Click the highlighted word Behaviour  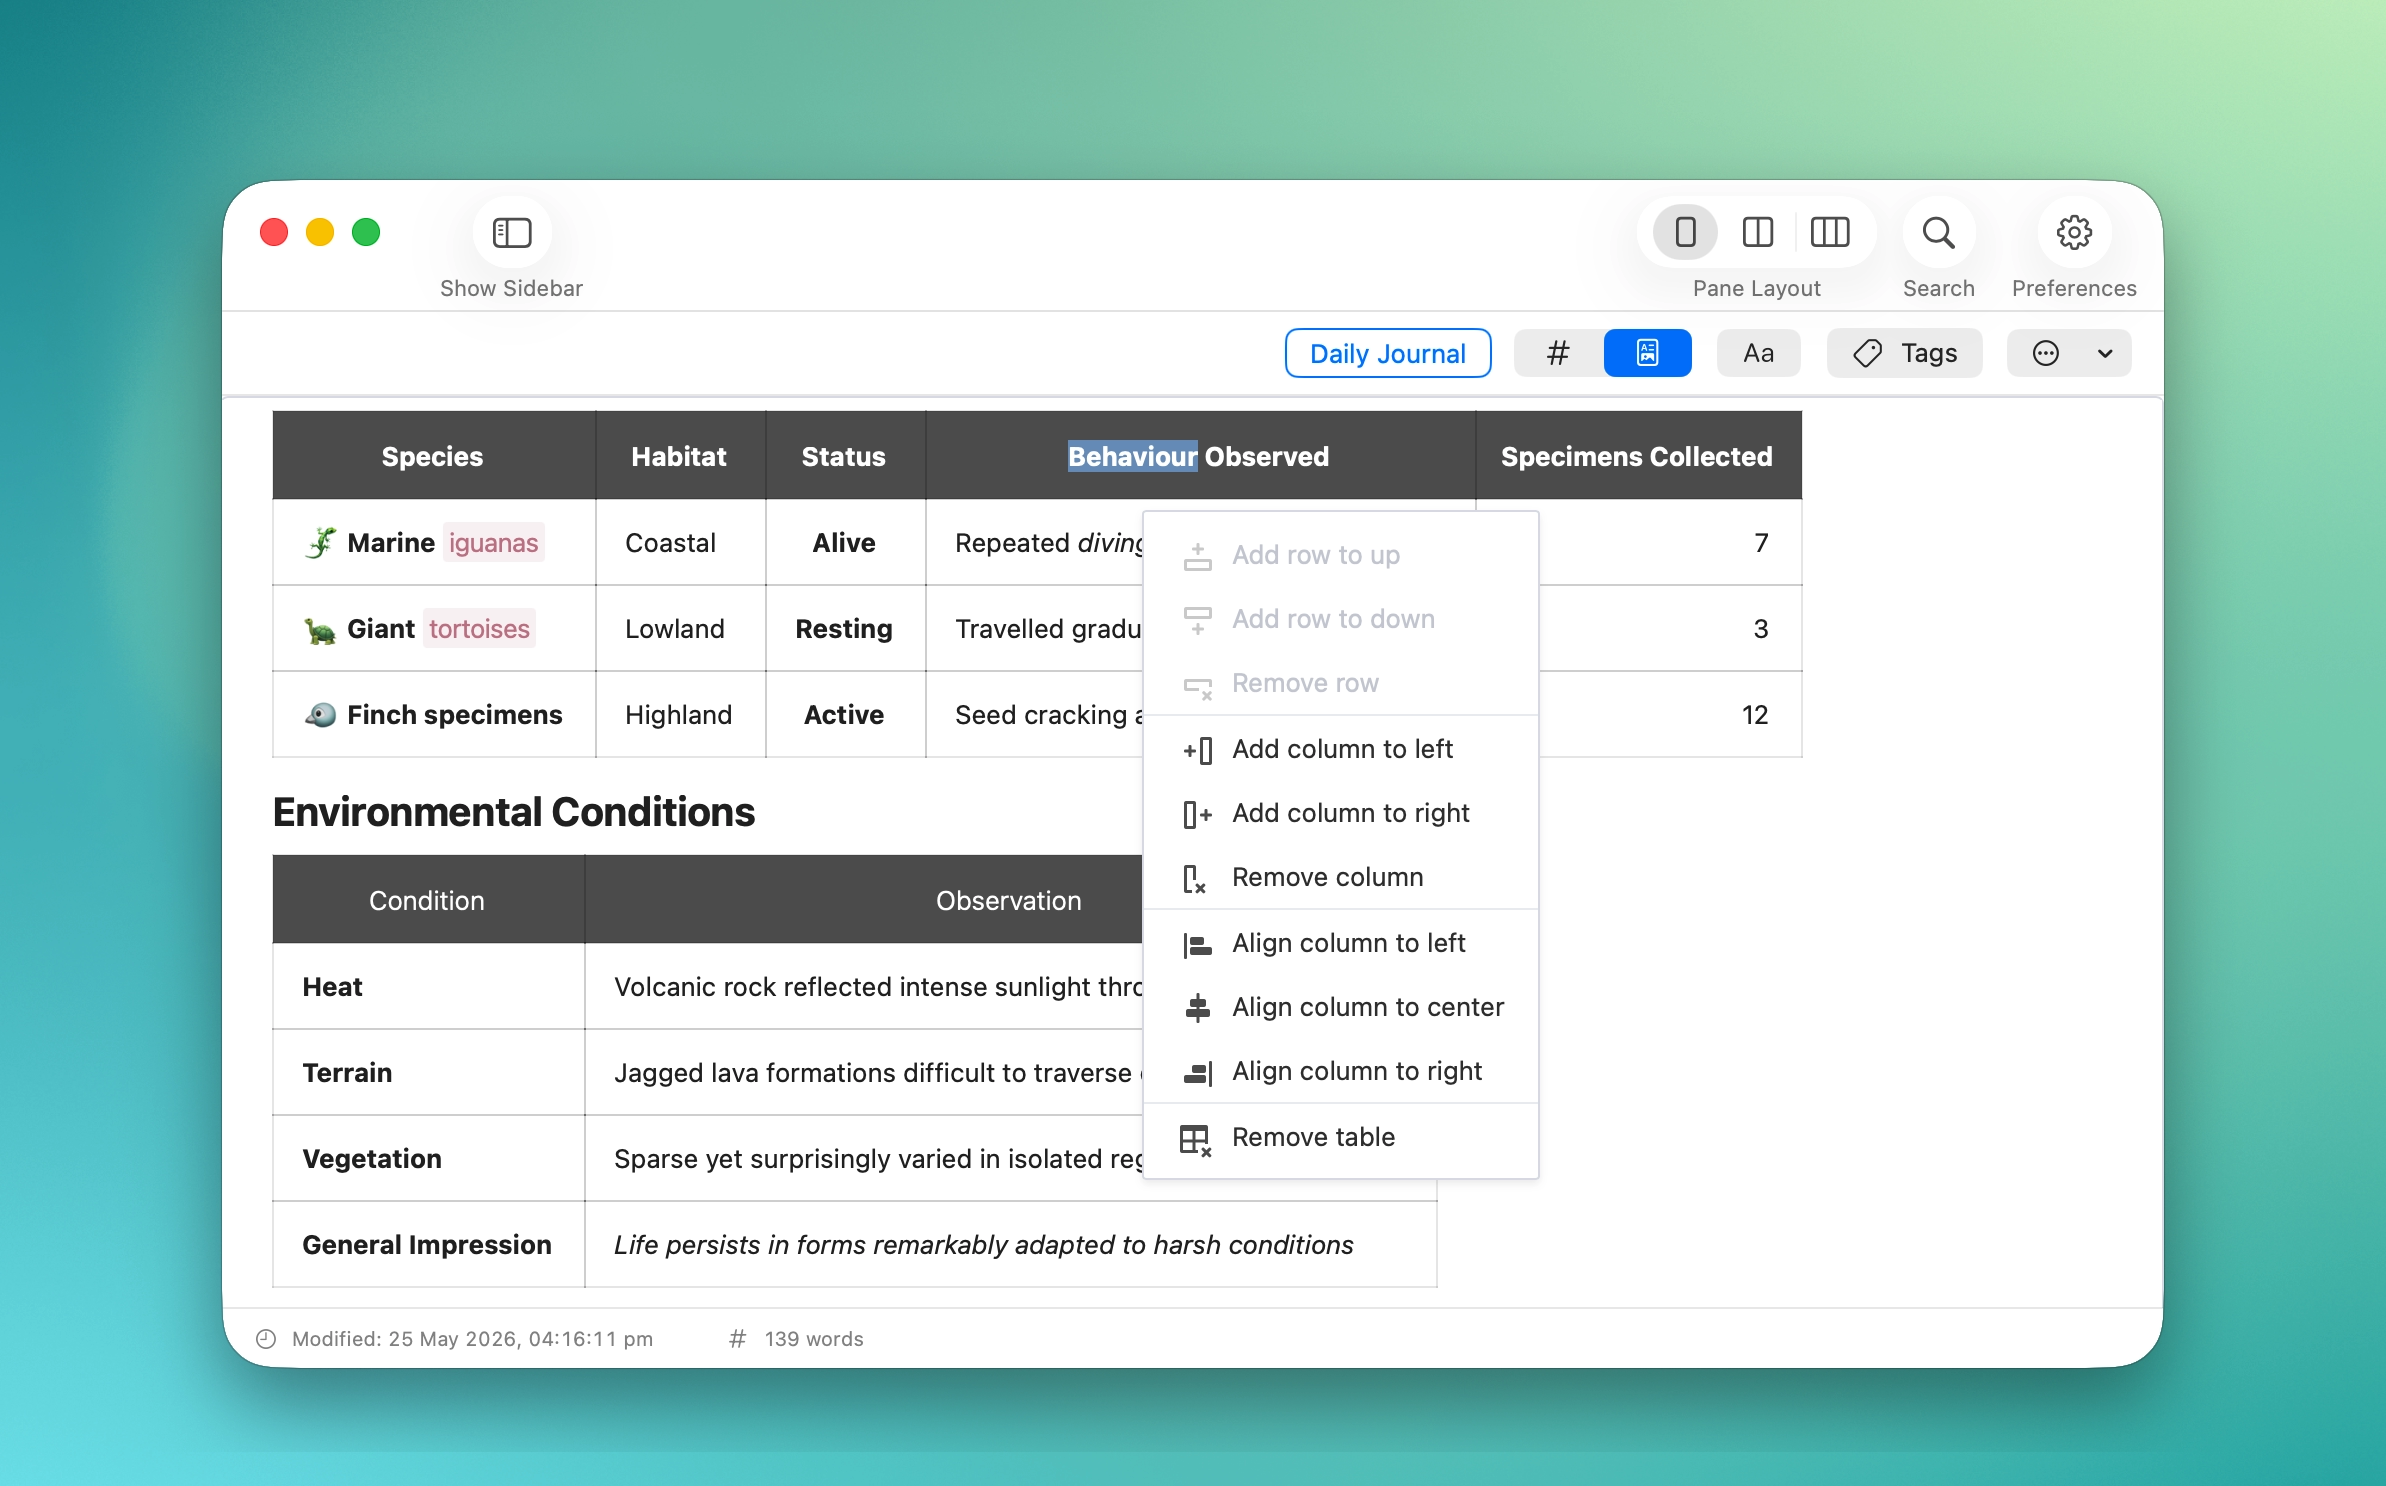coord(1132,456)
